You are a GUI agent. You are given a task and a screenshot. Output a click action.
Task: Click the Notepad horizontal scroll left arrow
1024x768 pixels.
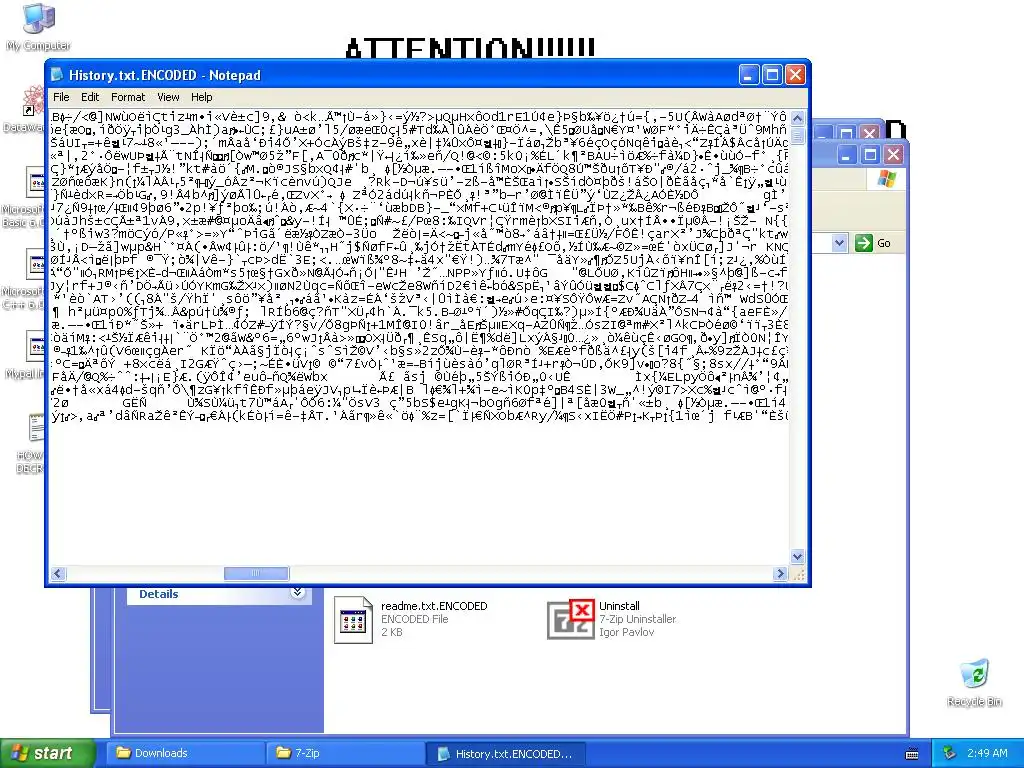pyautogui.click(x=58, y=573)
